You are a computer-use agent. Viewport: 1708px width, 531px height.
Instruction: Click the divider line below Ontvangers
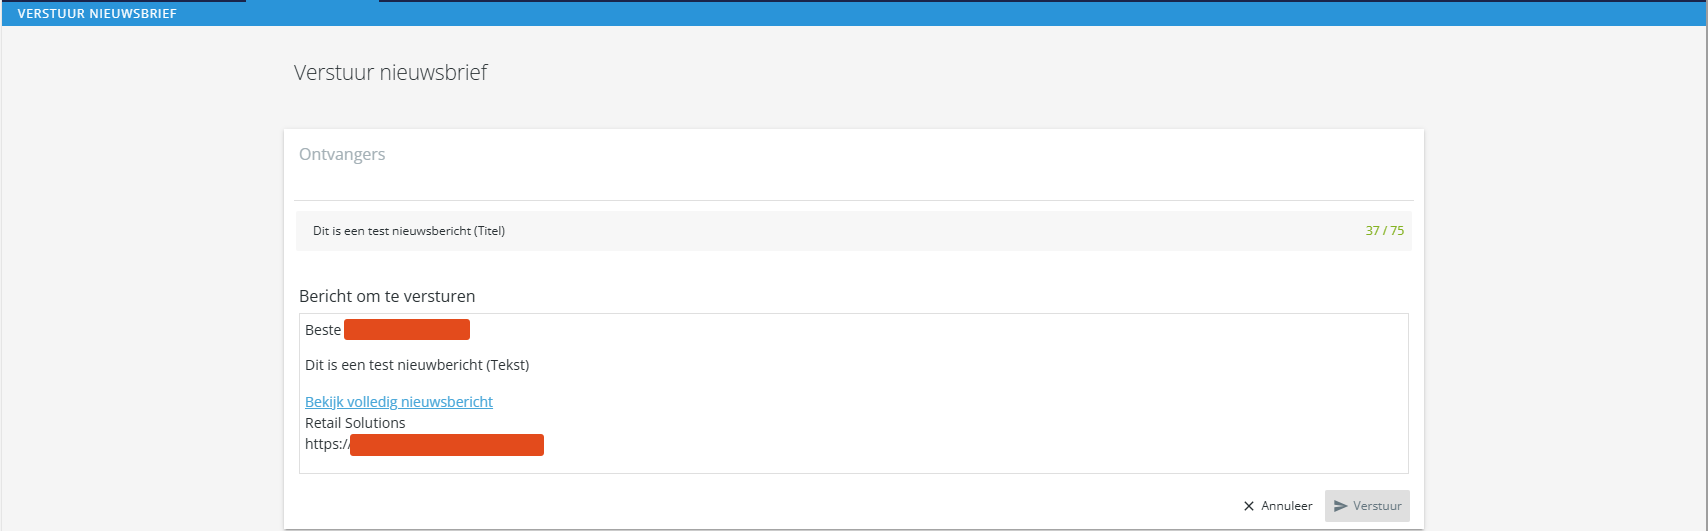(854, 200)
